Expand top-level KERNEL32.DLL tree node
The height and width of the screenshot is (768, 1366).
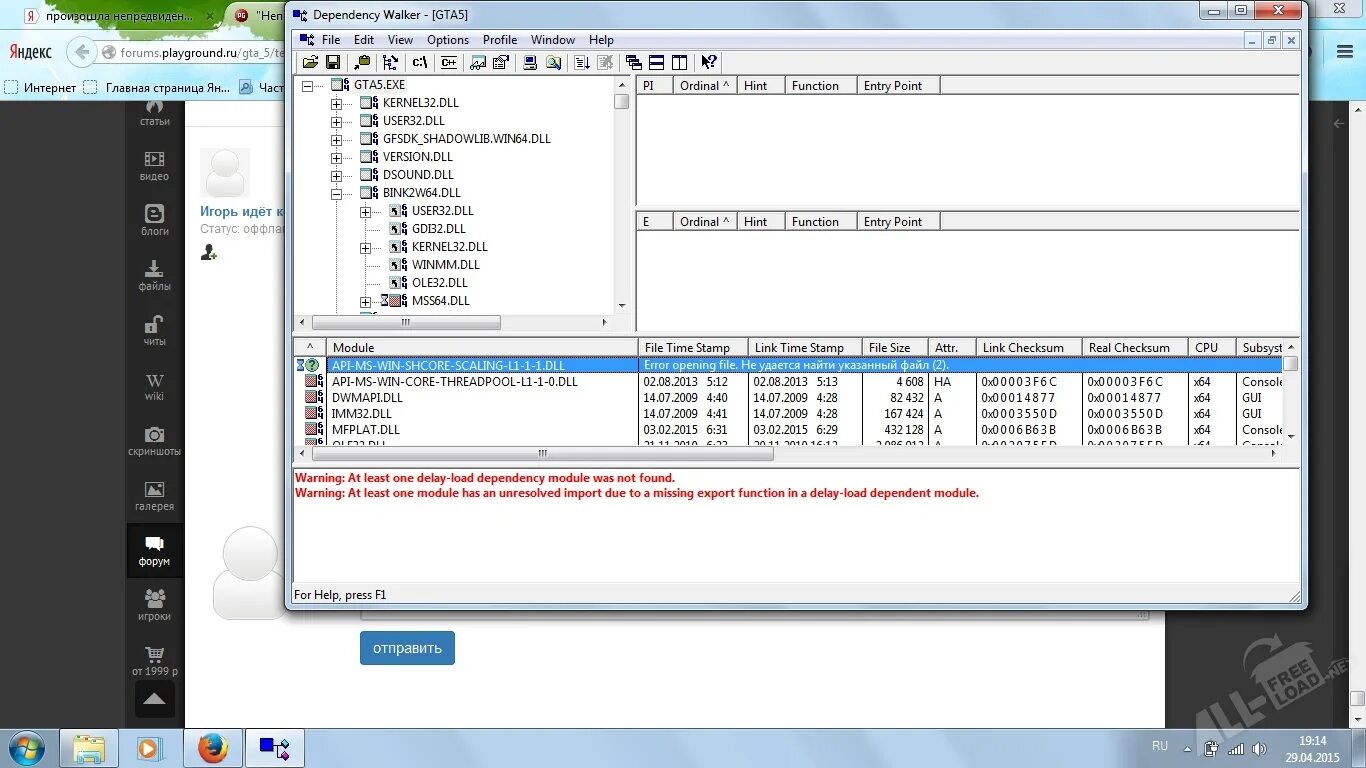[x=336, y=104]
